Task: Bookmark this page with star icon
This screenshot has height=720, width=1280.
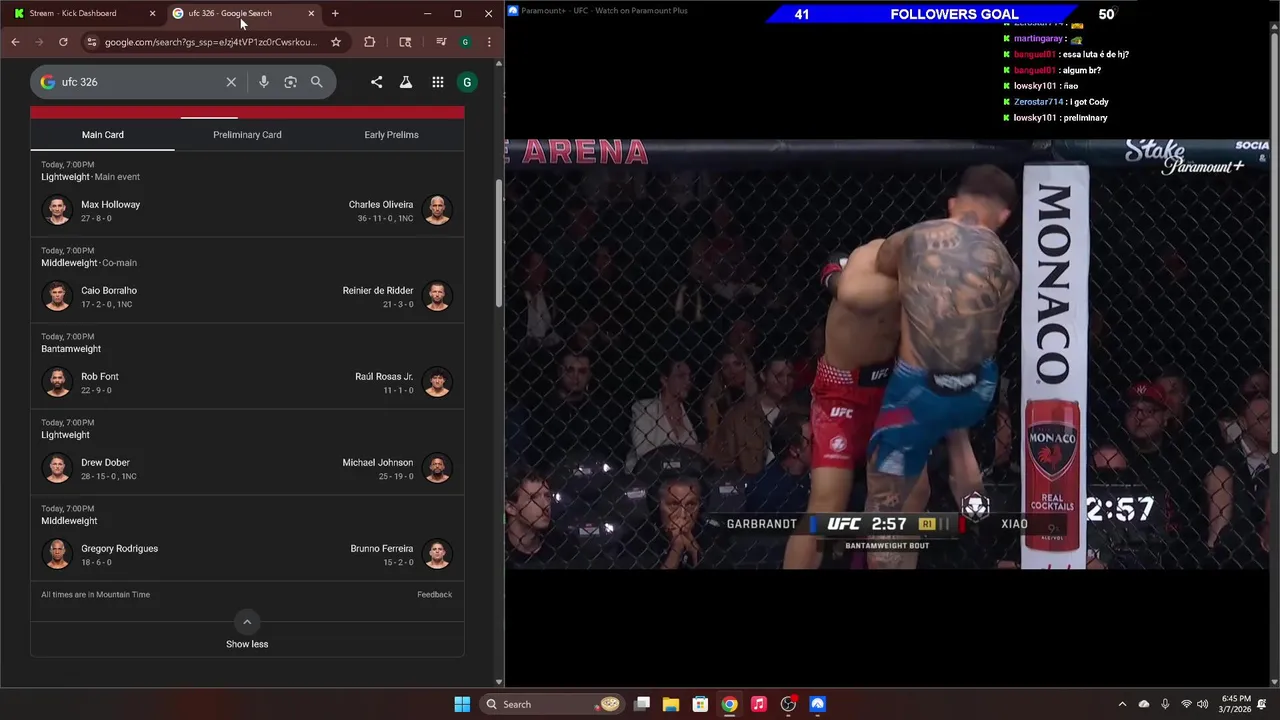Action: pyautogui.click(x=336, y=42)
